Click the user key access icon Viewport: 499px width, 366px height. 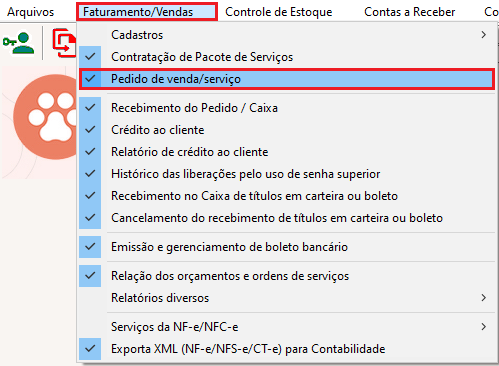19,43
